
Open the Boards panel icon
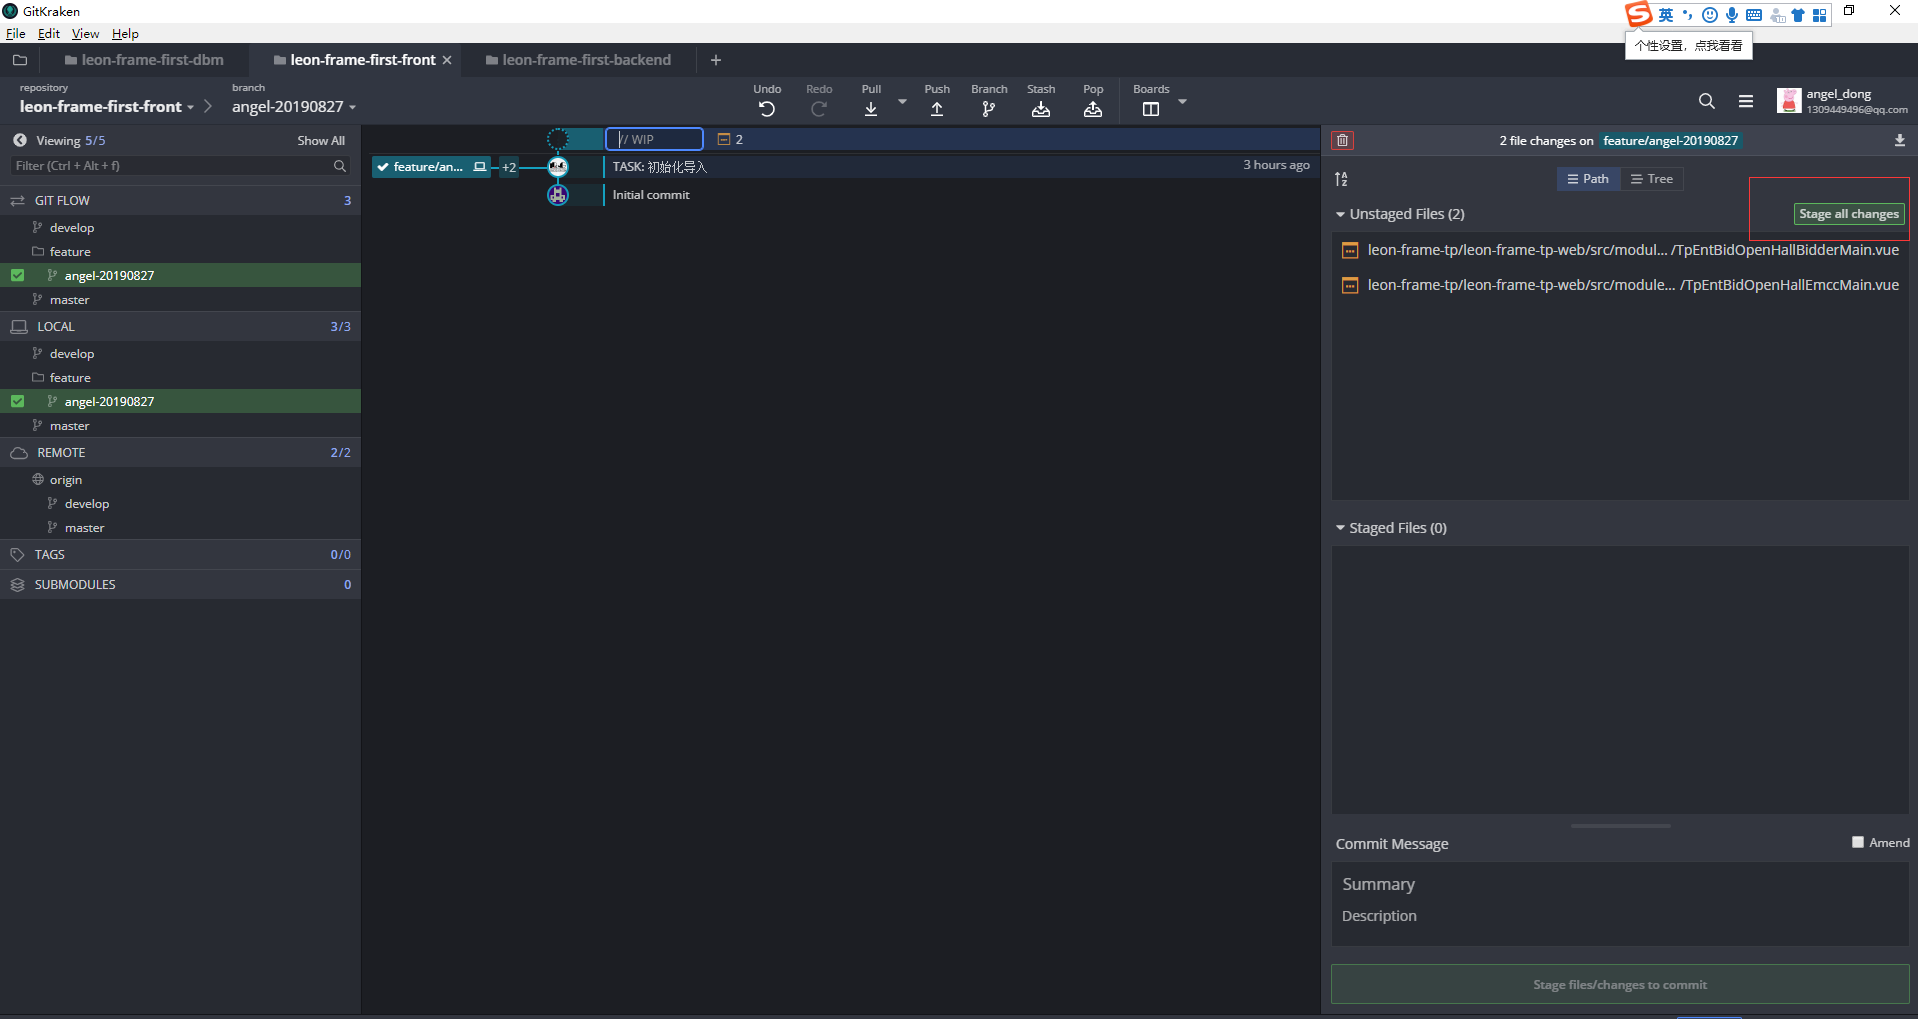1151,109
